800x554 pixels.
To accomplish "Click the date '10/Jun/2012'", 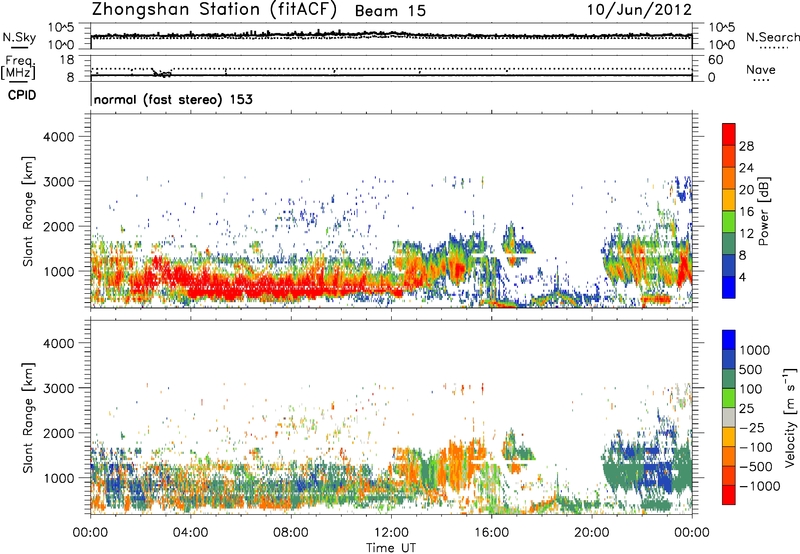I will (639, 10).
